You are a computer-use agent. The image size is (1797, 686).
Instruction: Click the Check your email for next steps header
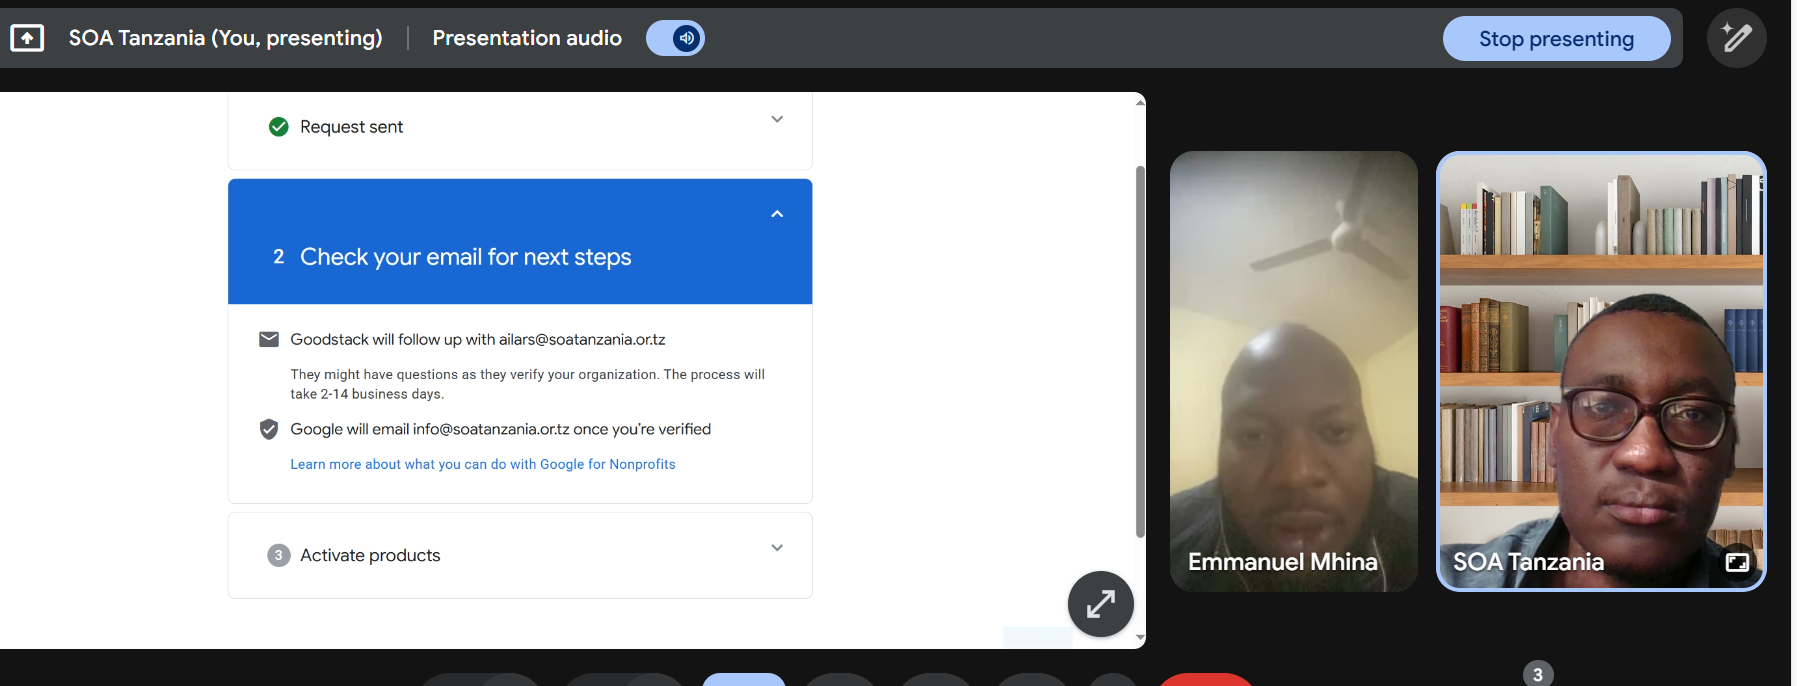(465, 257)
